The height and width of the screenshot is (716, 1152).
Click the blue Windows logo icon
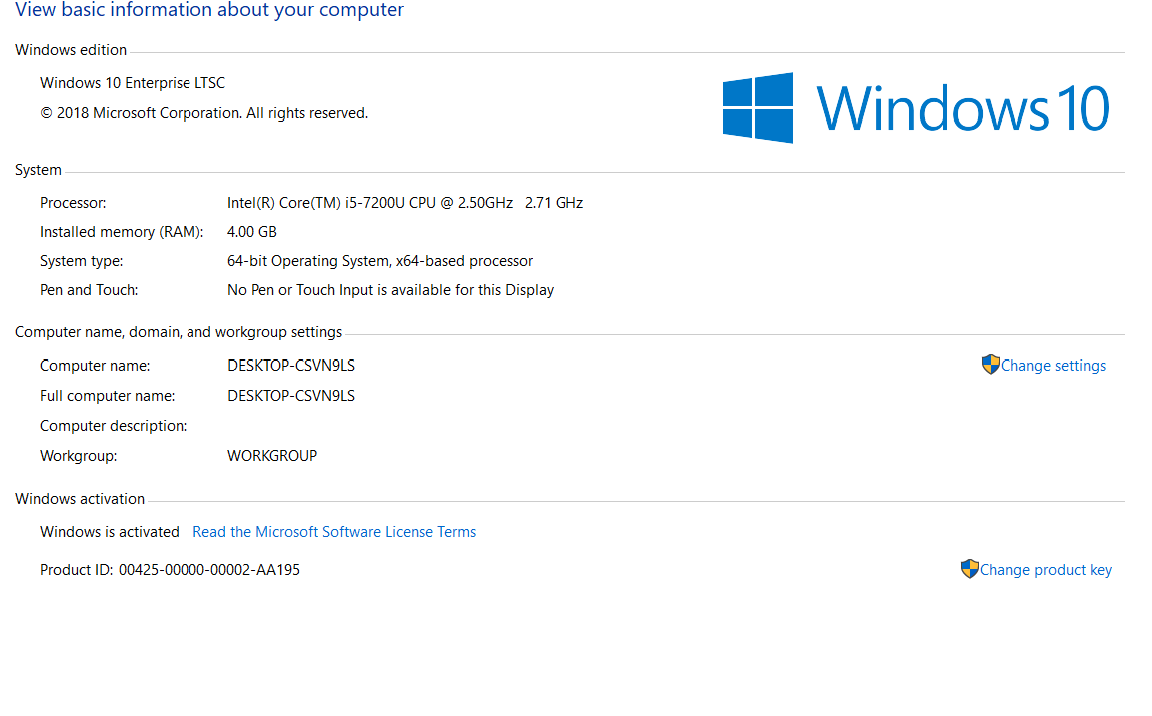pyautogui.click(x=758, y=108)
